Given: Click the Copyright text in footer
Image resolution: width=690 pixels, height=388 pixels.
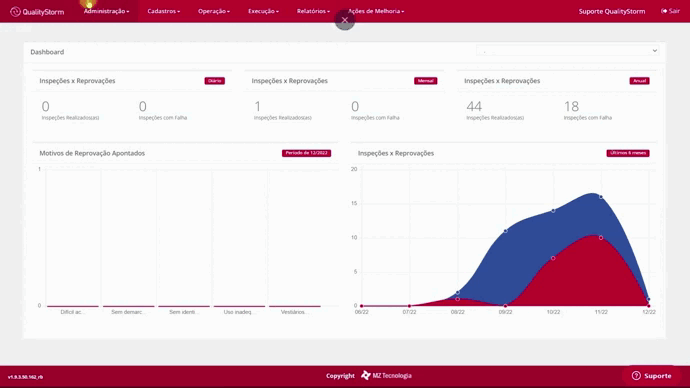Looking at the screenshot, I should [340, 376].
